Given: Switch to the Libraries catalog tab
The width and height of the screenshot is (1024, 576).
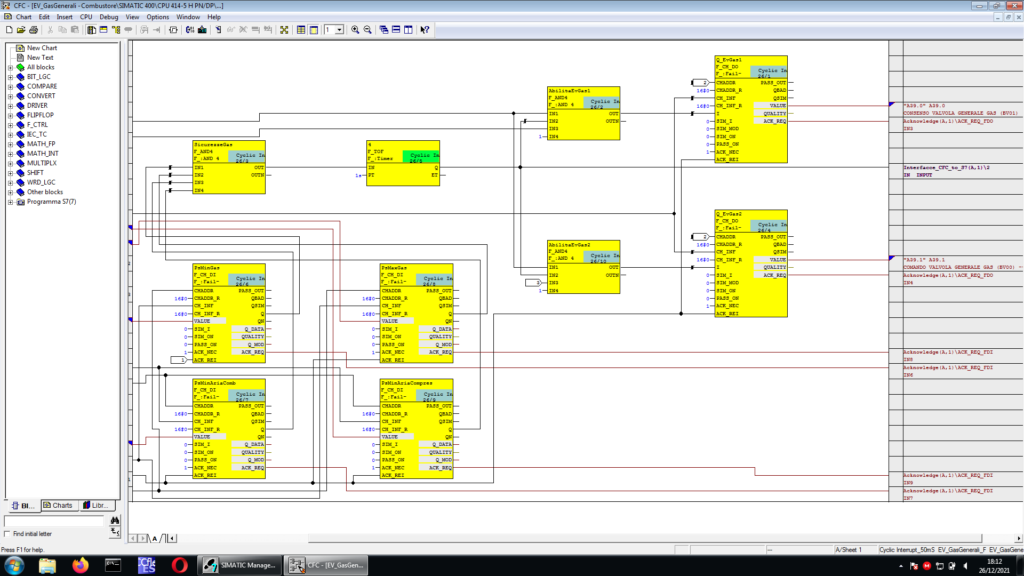Looking at the screenshot, I should (97, 505).
